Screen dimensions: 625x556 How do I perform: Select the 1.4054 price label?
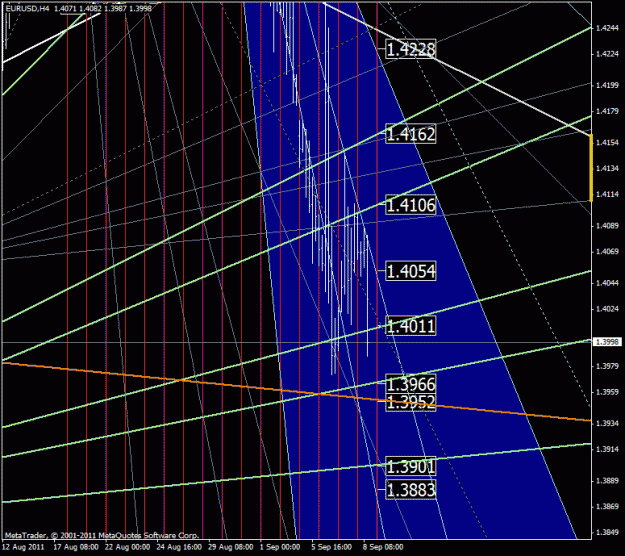coord(411,271)
